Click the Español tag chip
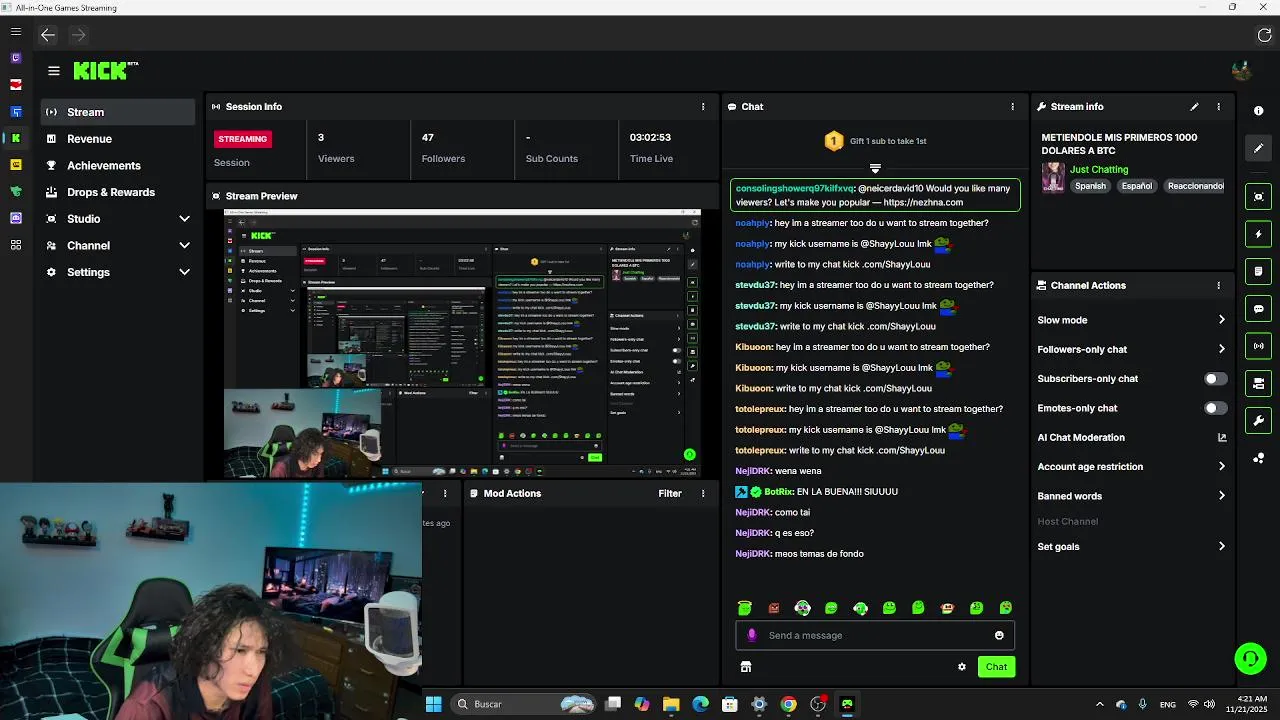 (x=1136, y=186)
